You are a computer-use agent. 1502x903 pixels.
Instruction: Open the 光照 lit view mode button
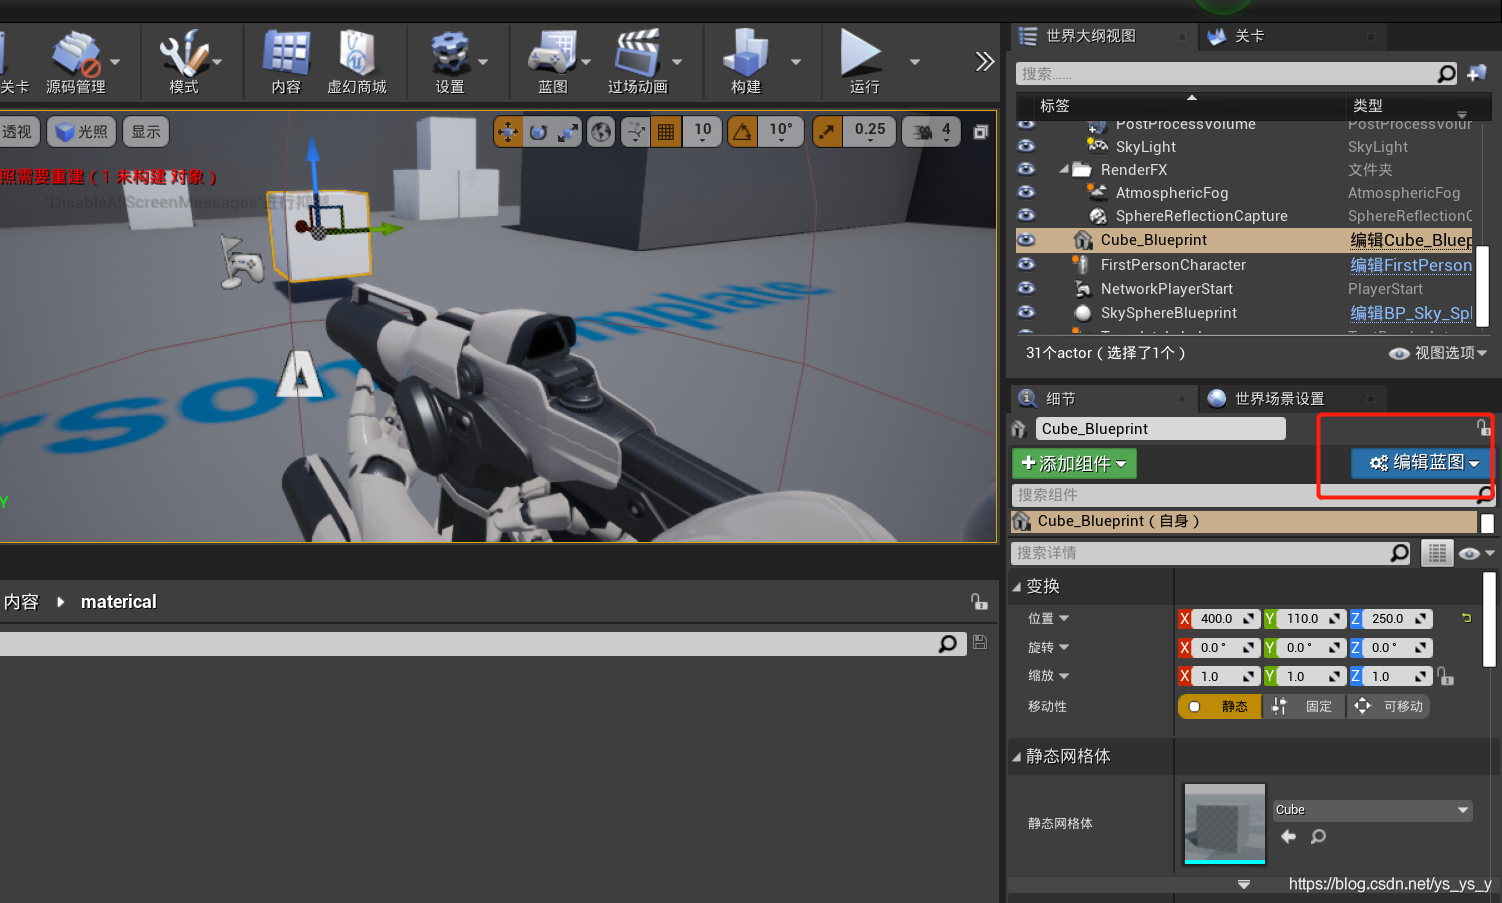click(81, 132)
